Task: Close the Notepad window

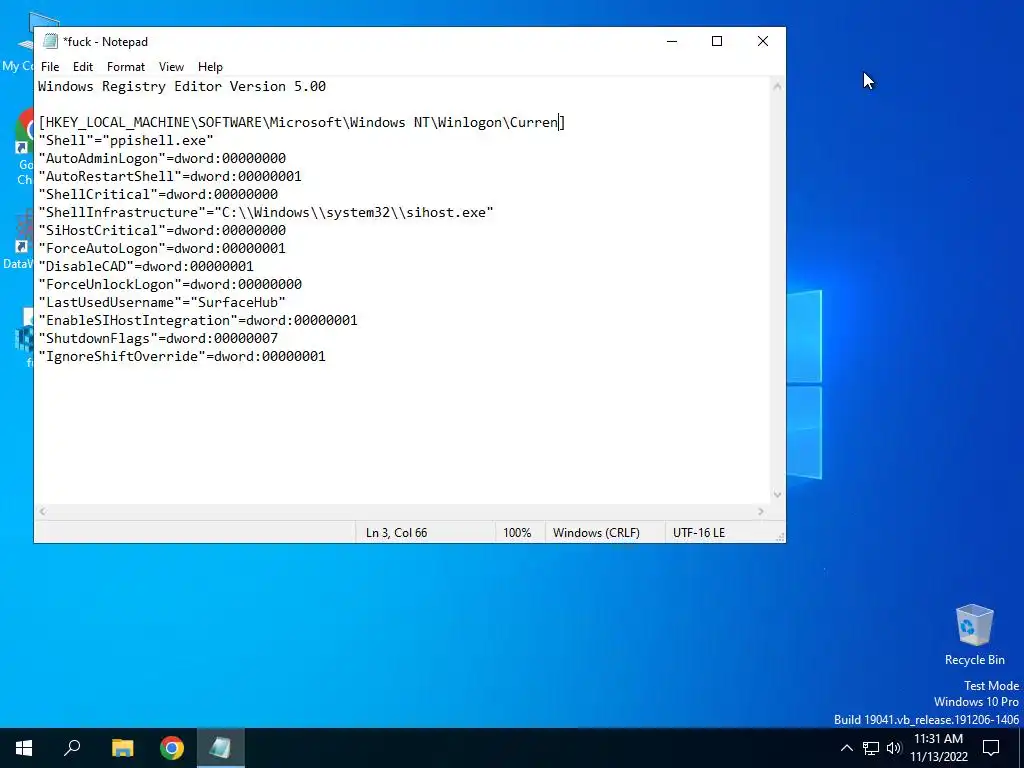Action: pos(763,41)
